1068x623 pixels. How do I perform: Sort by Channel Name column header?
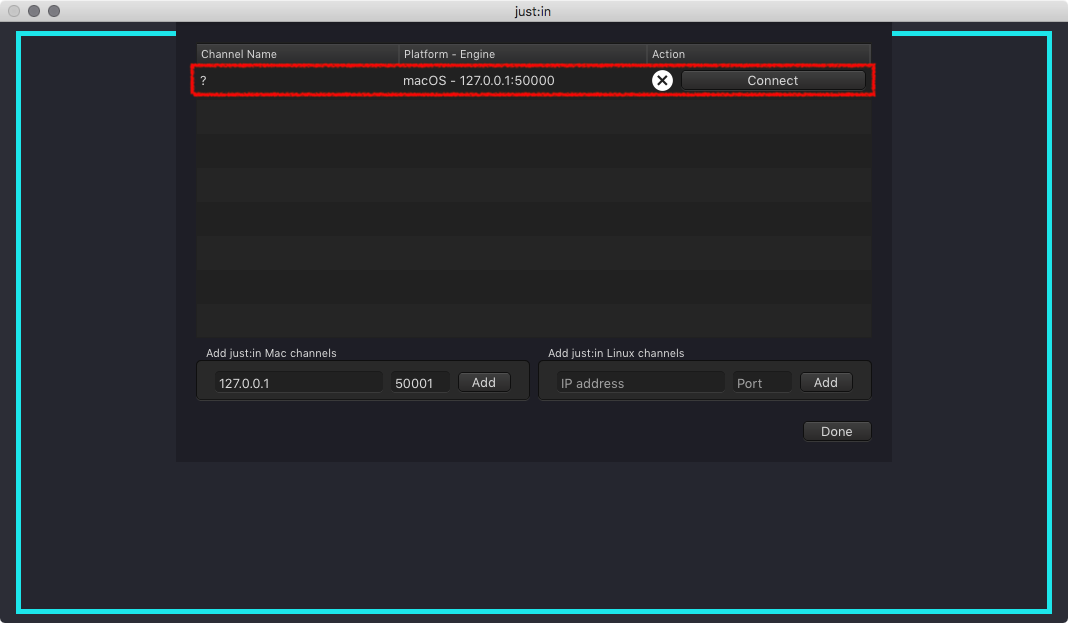[x=298, y=54]
